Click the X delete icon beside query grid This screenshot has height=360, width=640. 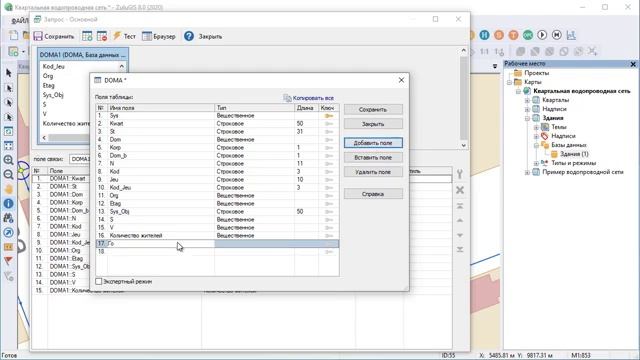[x=460, y=190]
